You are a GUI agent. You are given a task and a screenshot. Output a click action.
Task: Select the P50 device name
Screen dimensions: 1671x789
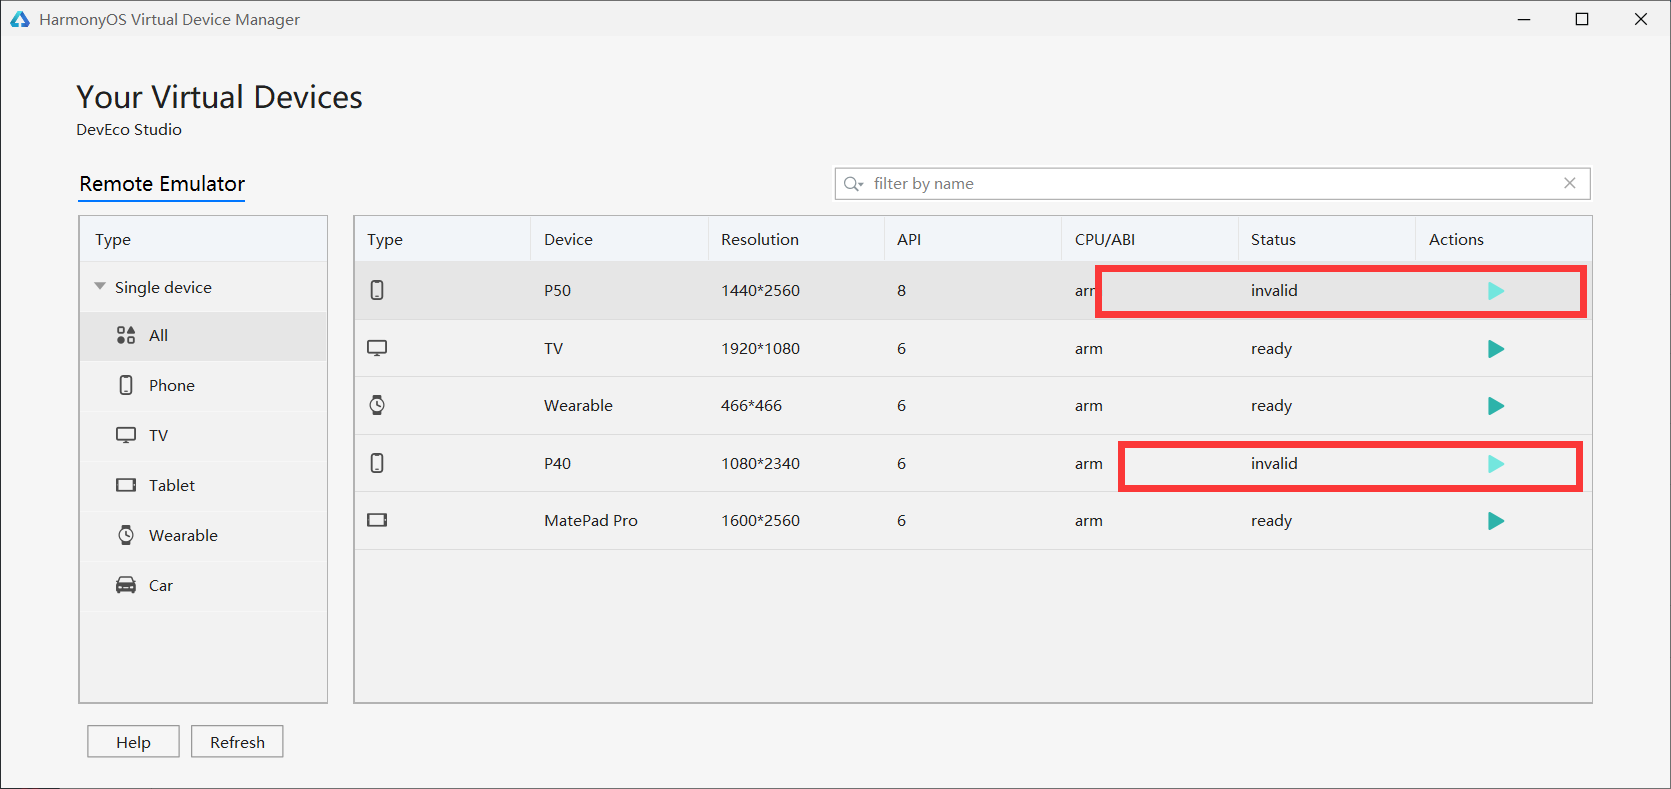pyautogui.click(x=557, y=291)
